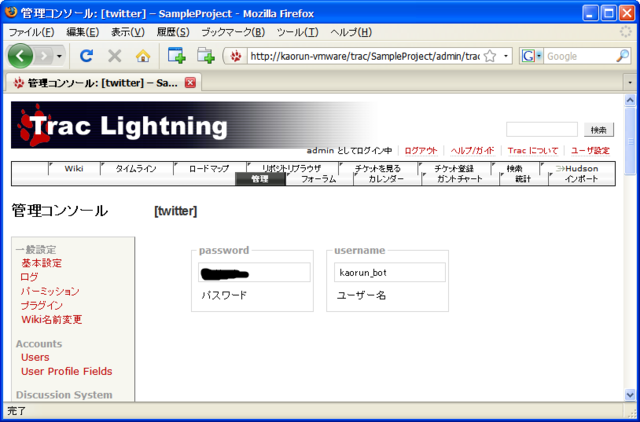Click the Trac paw site icon in address bar
This screenshot has width=640, height=422.
tap(236, 56)
